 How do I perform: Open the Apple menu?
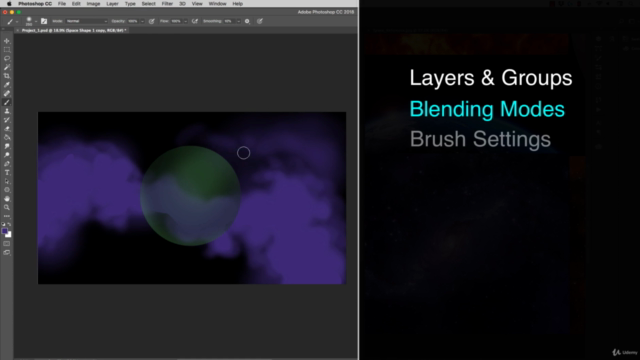click(9, 4)
